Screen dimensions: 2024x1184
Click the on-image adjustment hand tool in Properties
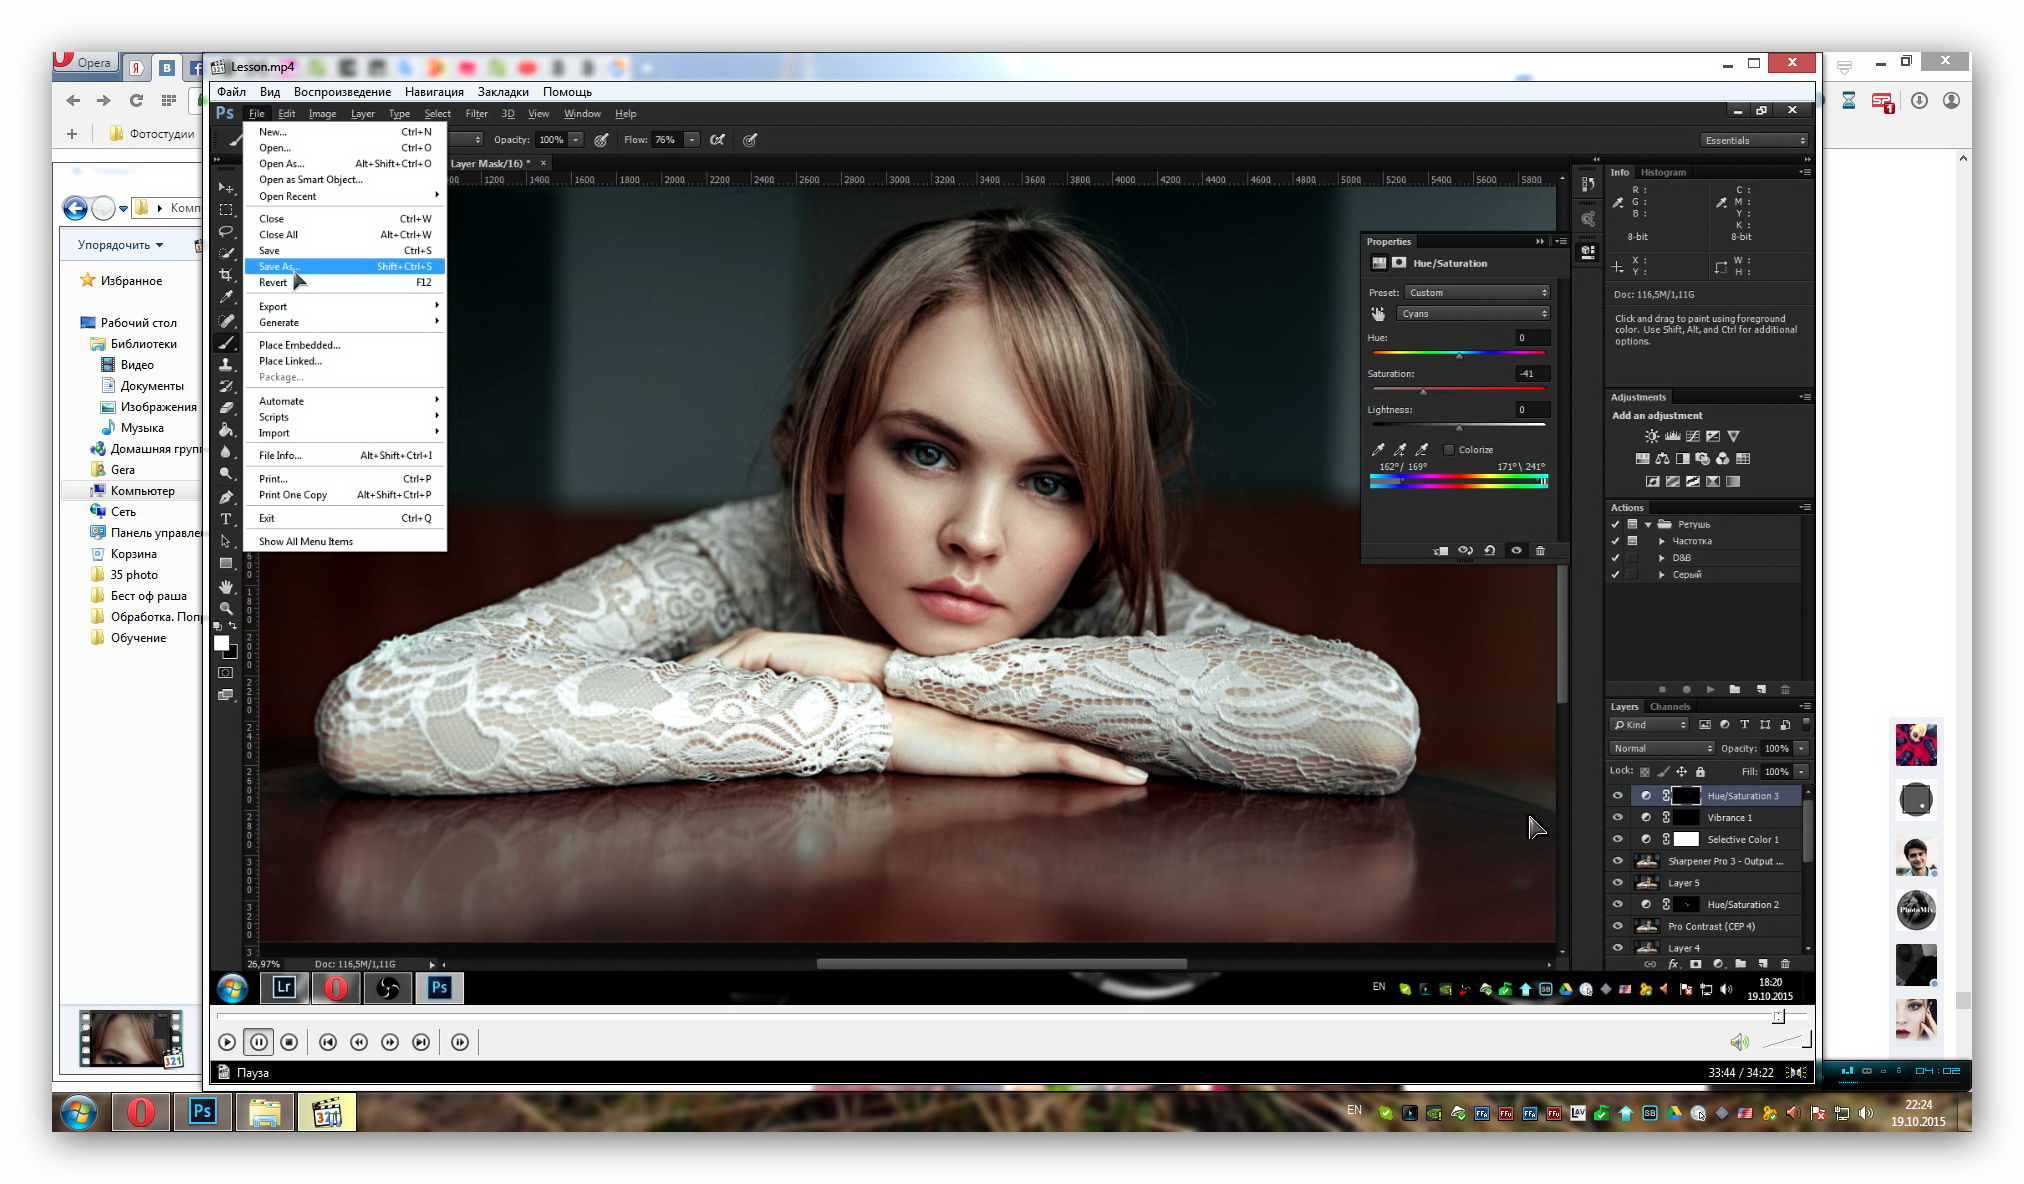[1378, 314]
